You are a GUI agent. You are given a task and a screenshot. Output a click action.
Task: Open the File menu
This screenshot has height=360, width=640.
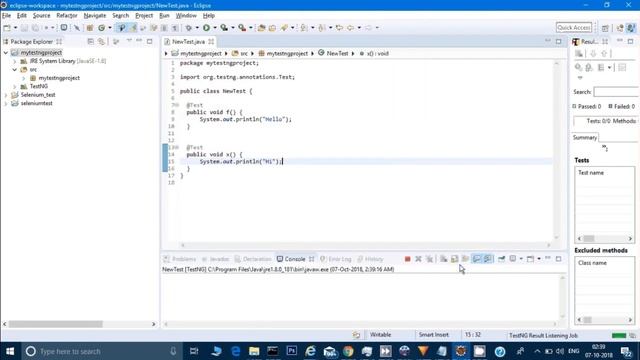click(7, 16)
